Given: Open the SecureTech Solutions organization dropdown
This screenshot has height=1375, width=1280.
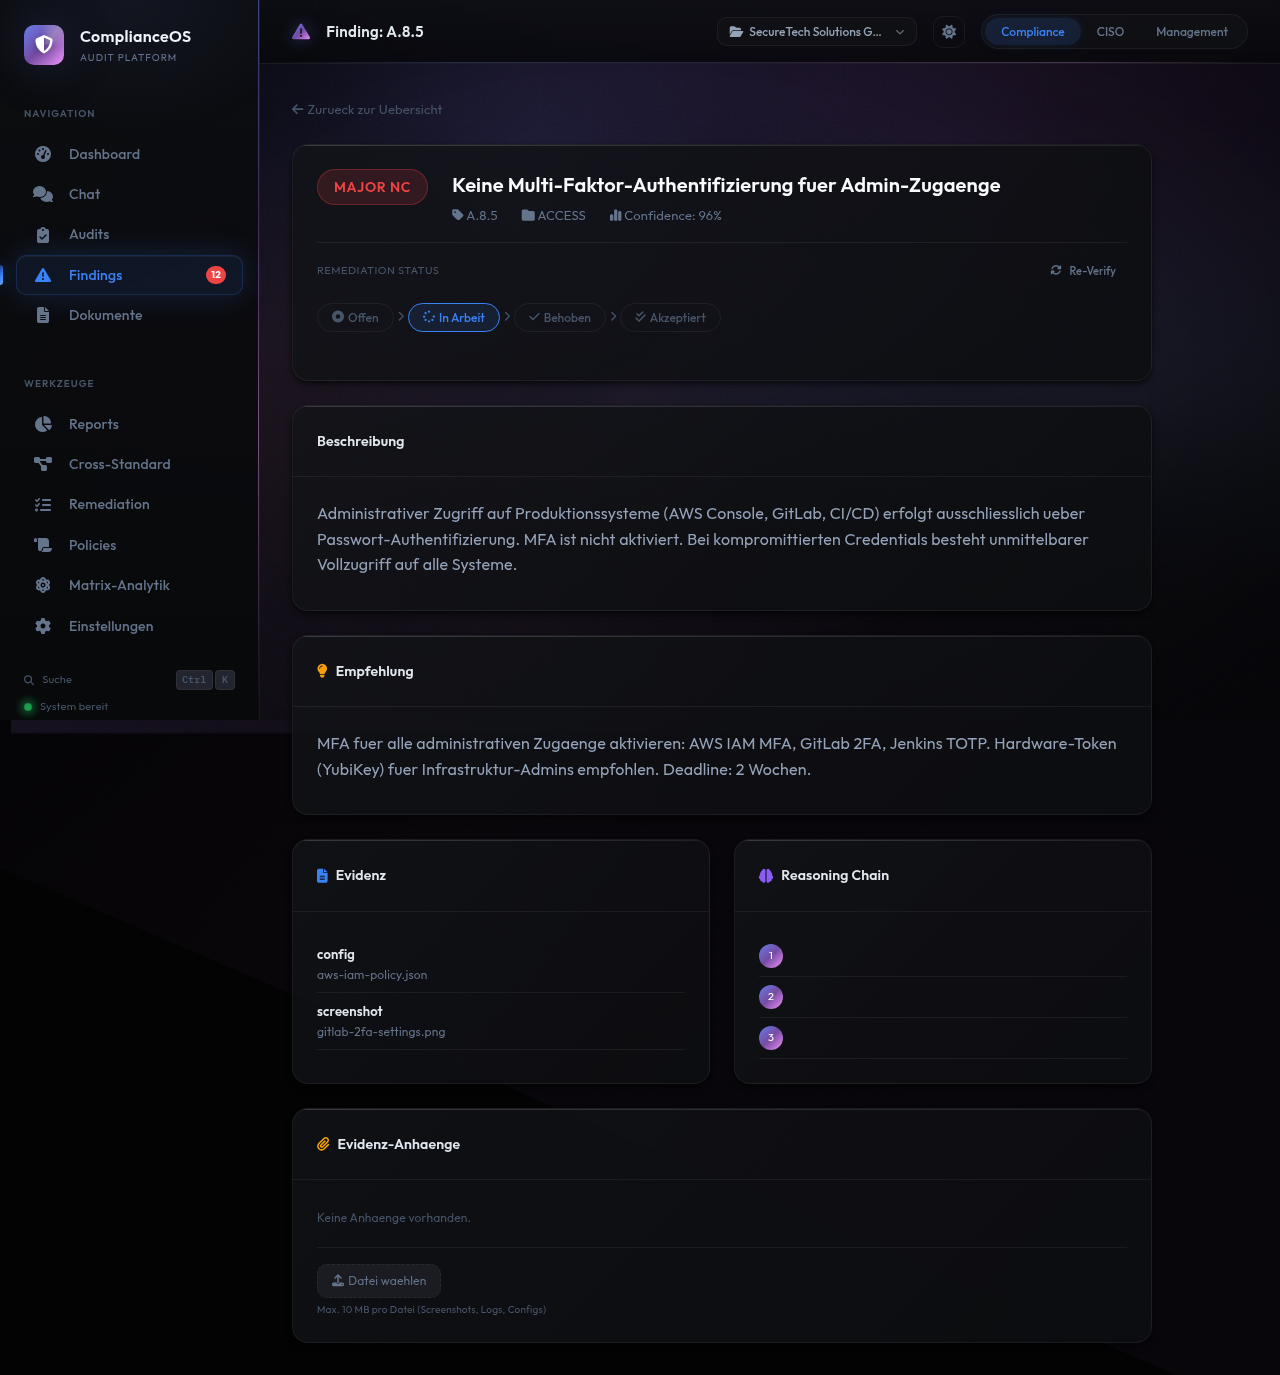Looking at the screenshot, I should click(x=816, y=32).
